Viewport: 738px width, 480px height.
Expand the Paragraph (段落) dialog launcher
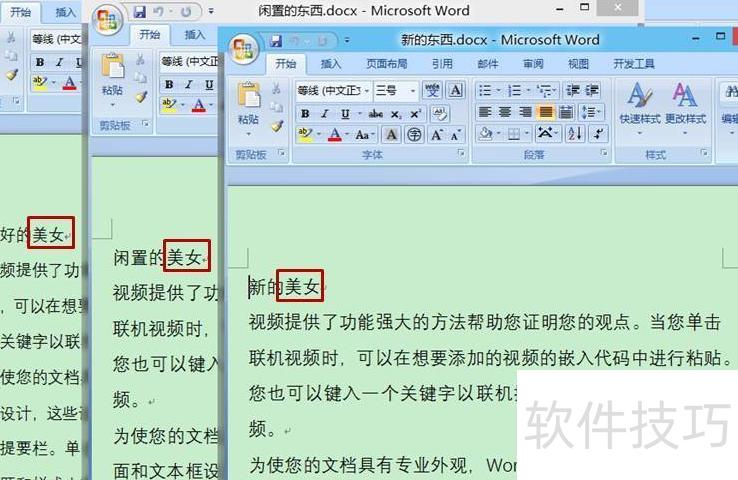coord(603,153)
